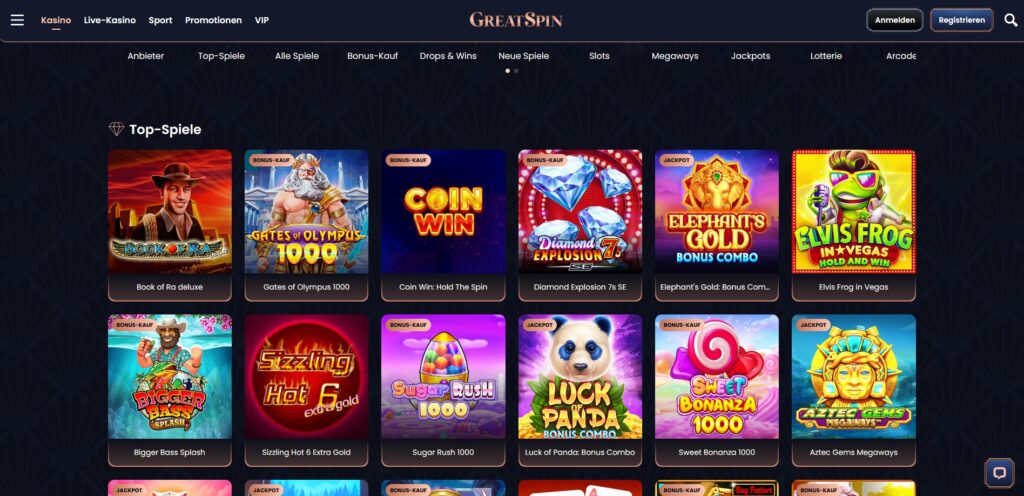Viewport: 1024px width, 496px height.
Task: Click the search magnifier icon
Action: tap(1010, 20)
